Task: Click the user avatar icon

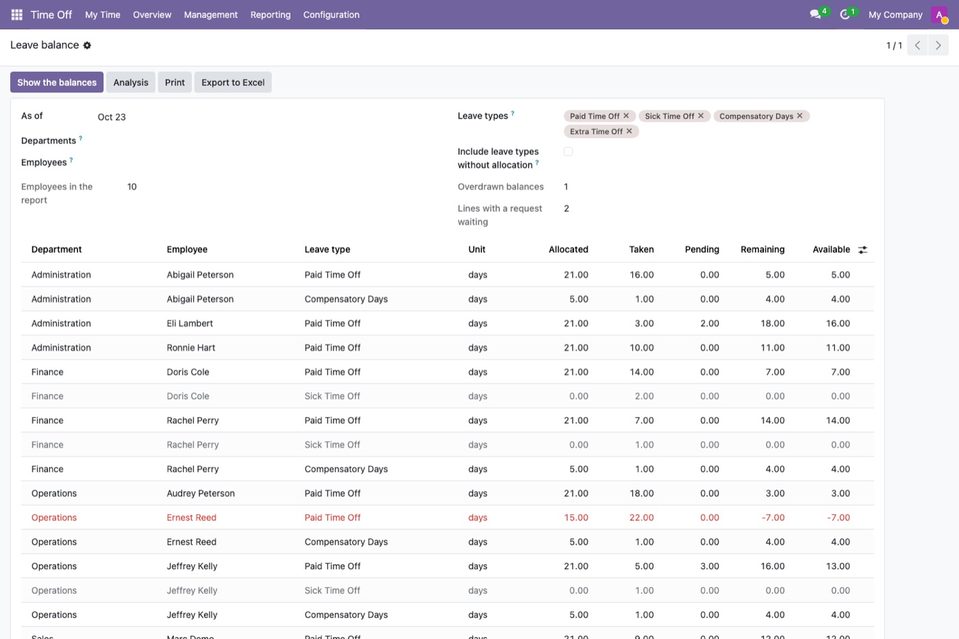Action: coord(939,15)
